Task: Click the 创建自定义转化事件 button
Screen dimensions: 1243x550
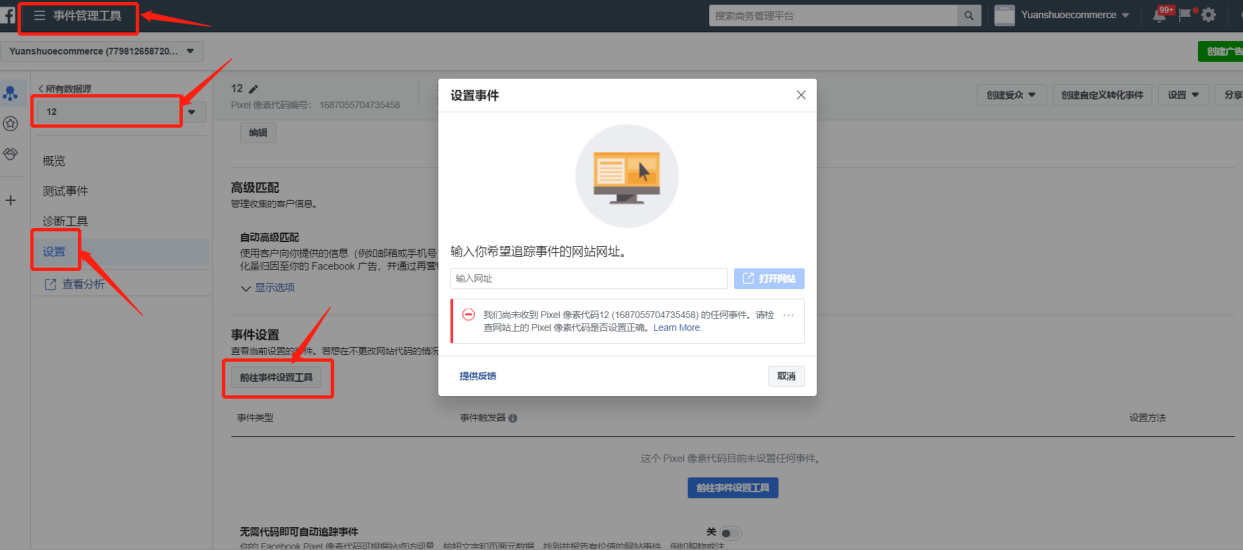Action: pyautogui.click(x=1102, y=95)
